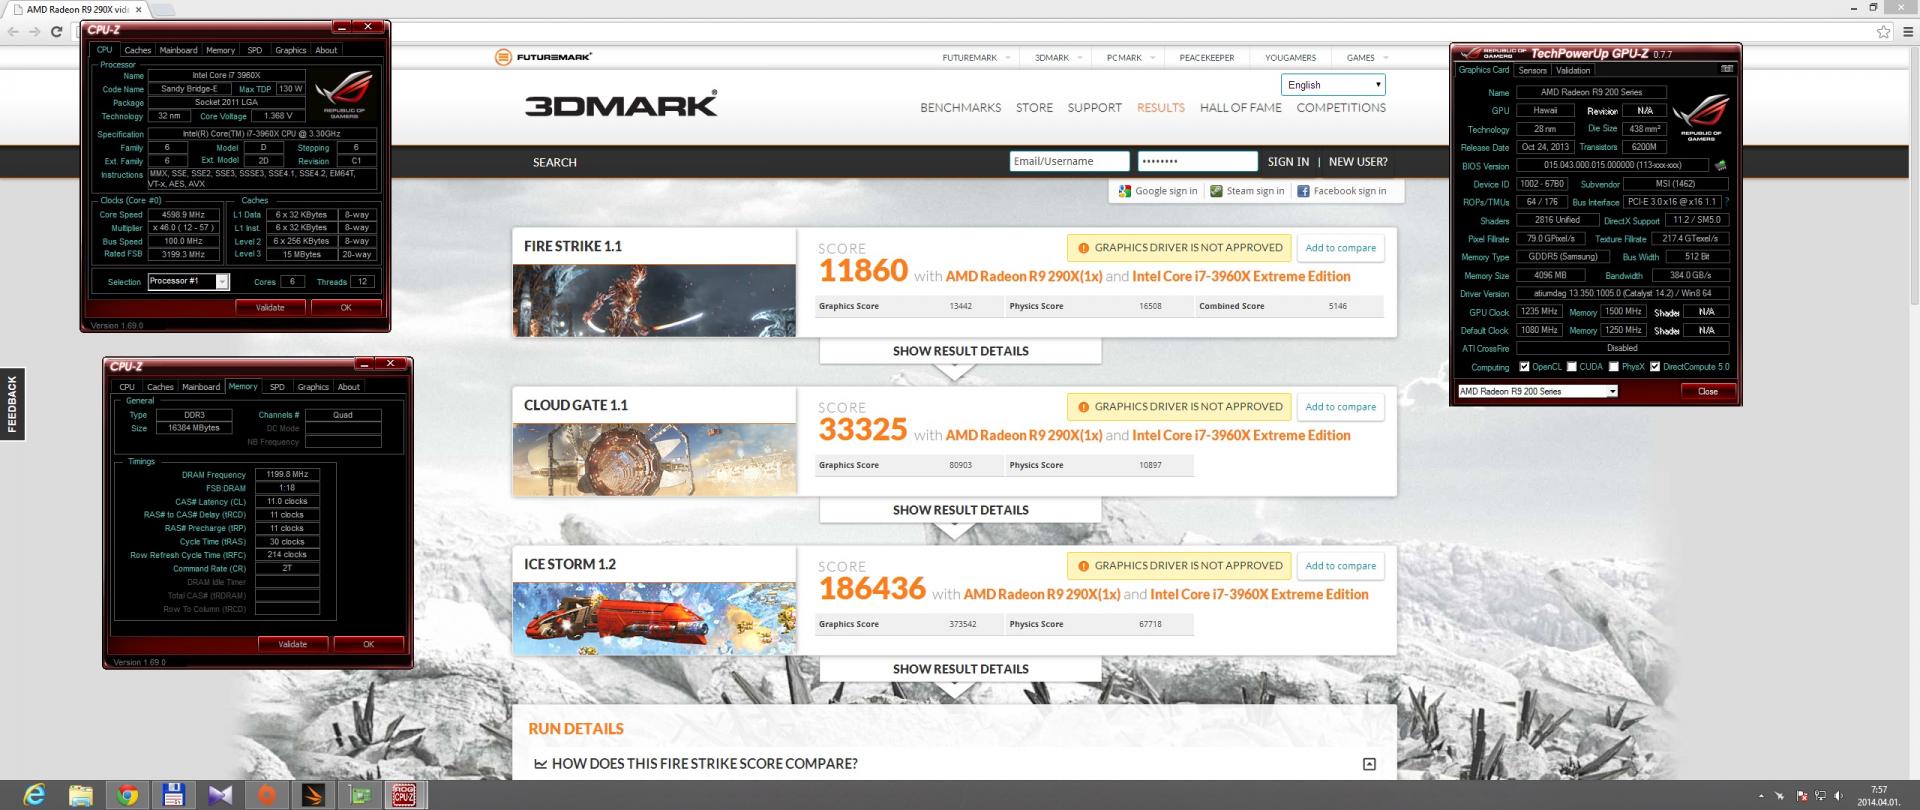This screenshot has height=810, width=1920.
Task: Collapse the Fire Strike score comparison section
Action: coord(1369,764)
